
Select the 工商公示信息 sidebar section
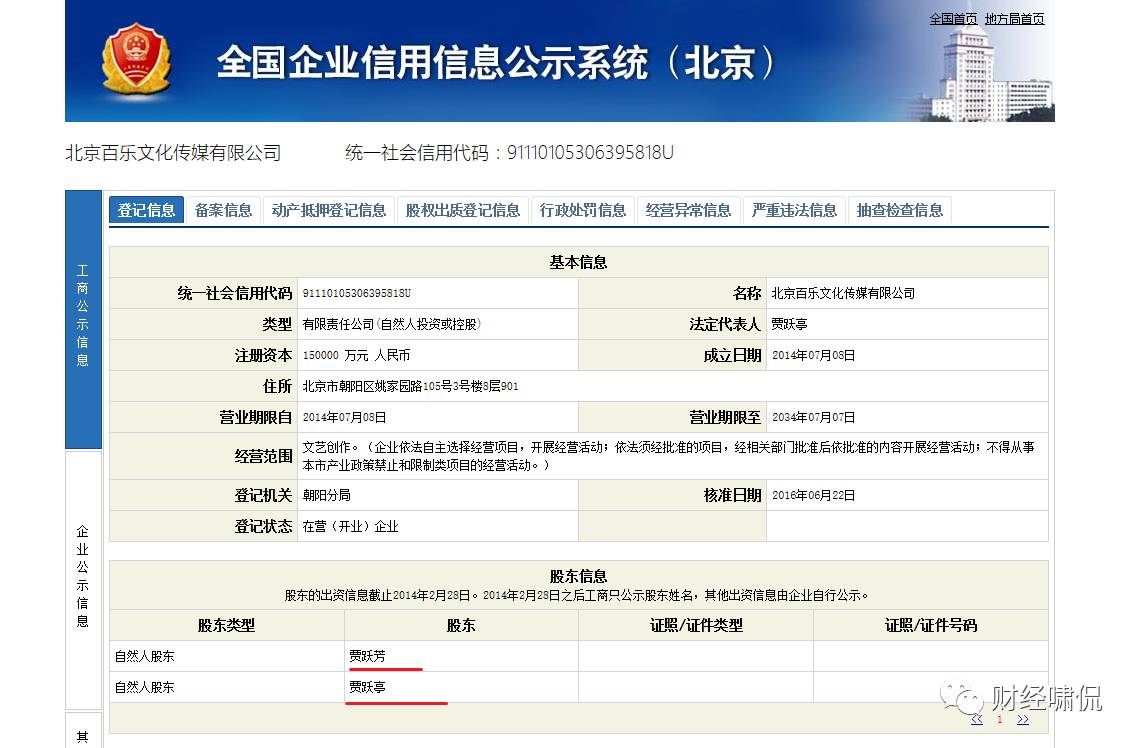(x=83, y=320)
